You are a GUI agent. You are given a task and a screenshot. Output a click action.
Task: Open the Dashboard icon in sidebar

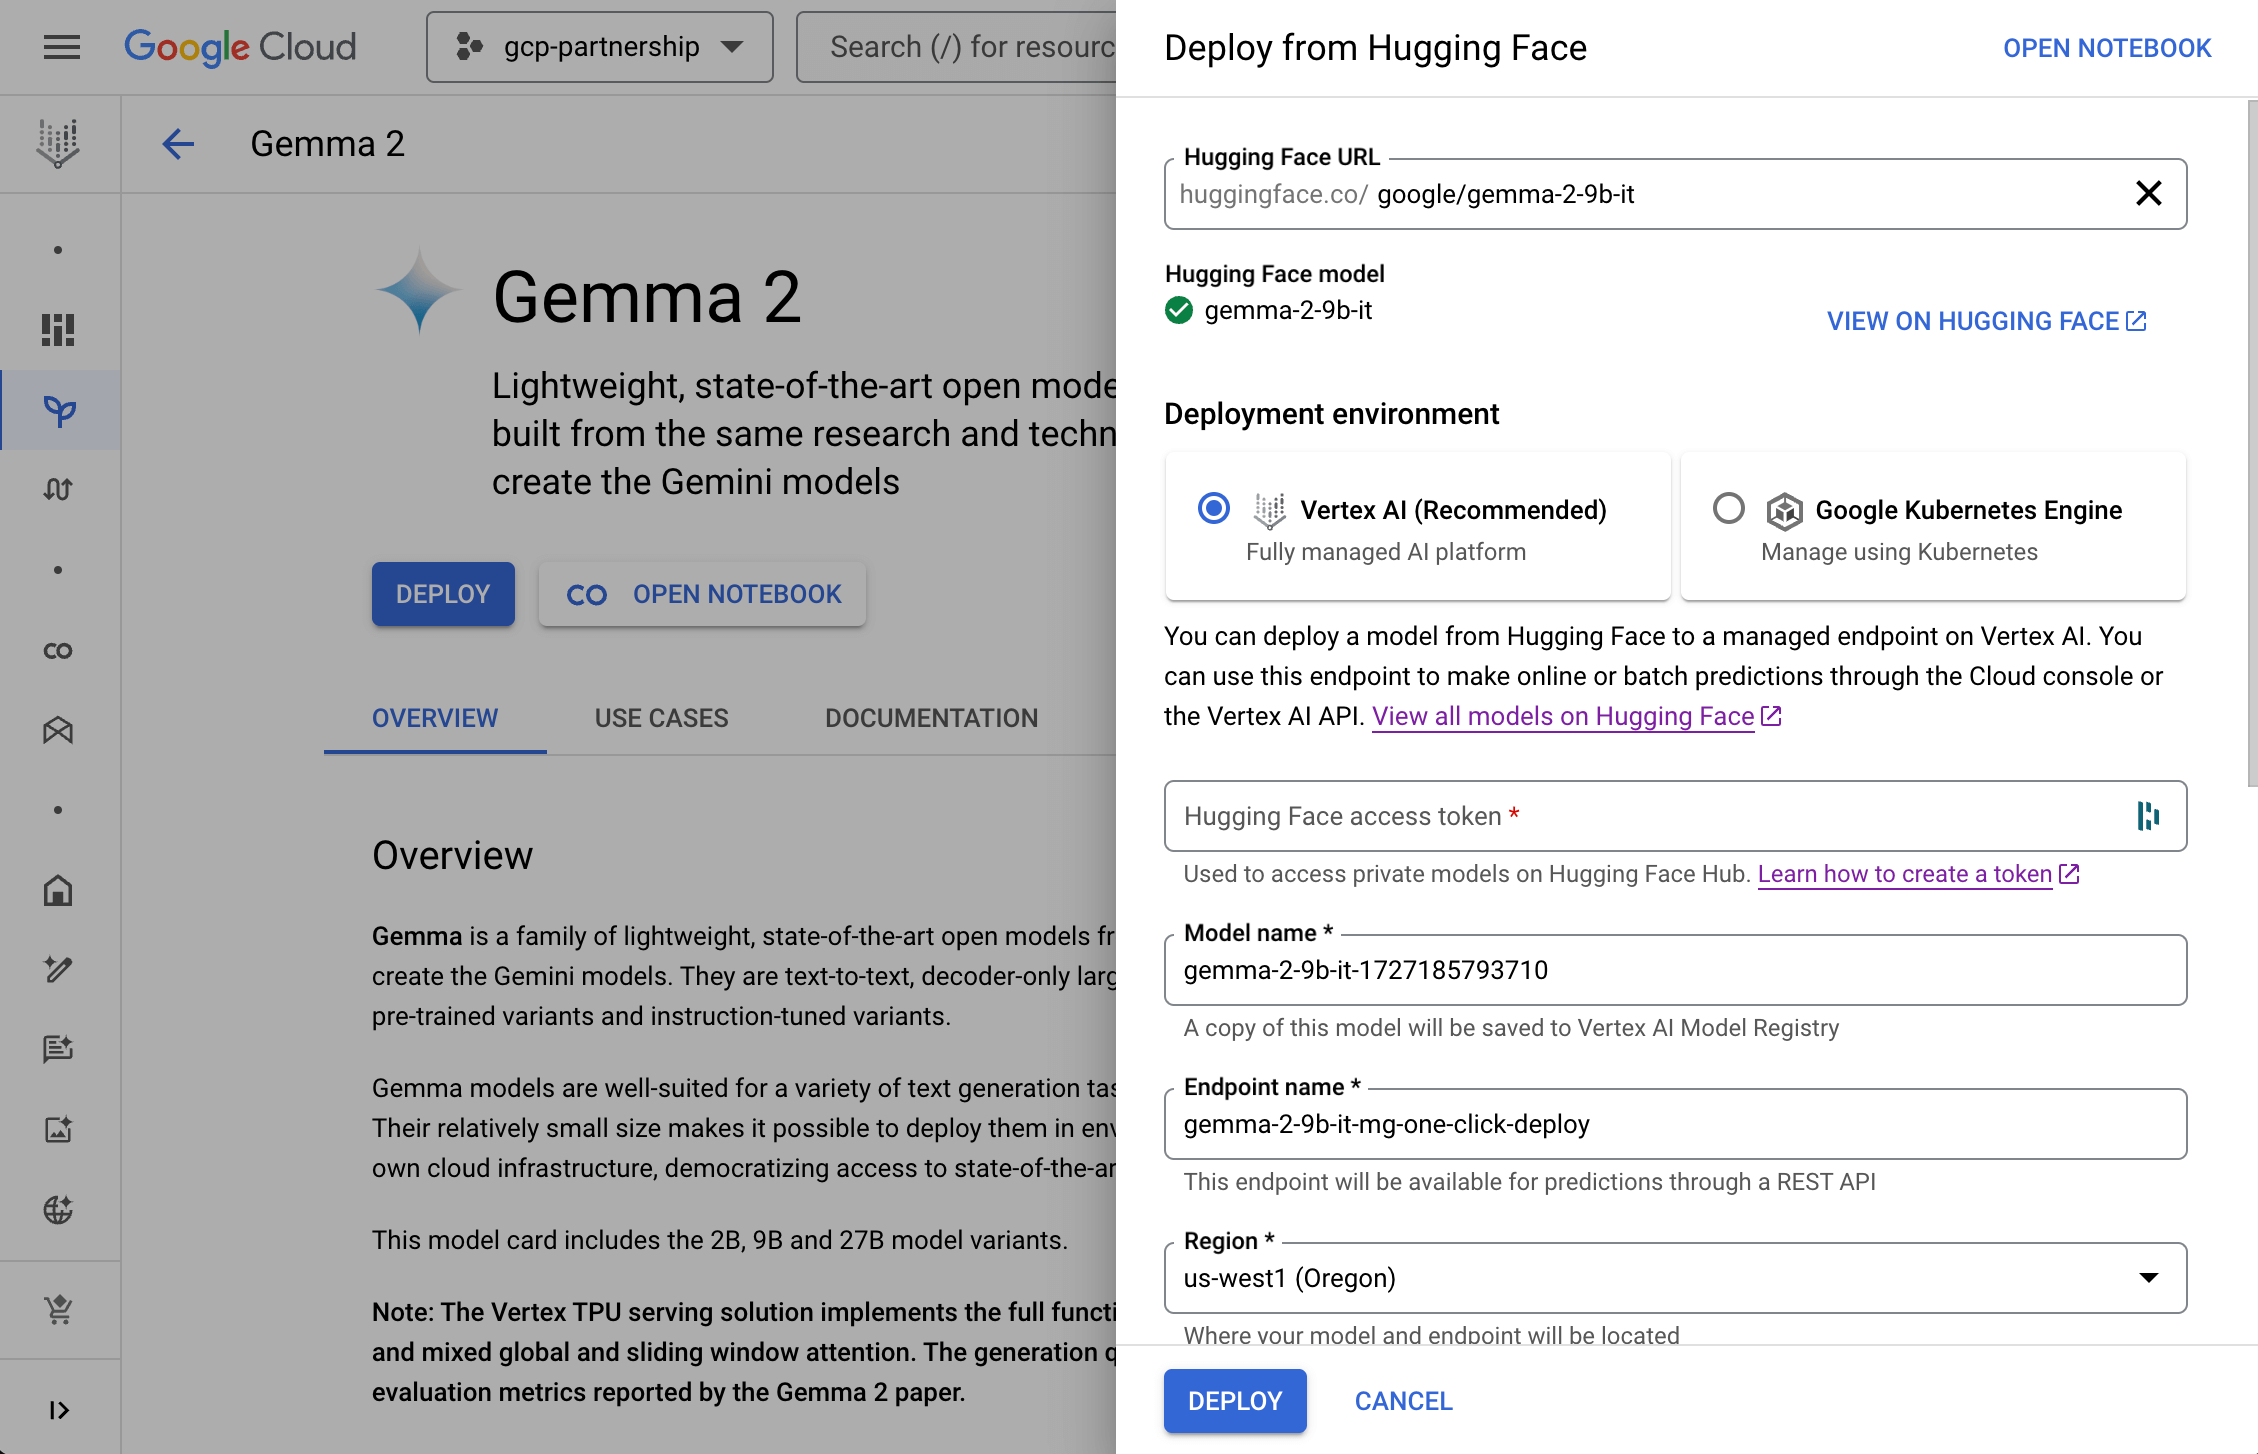tap(58, 330)
